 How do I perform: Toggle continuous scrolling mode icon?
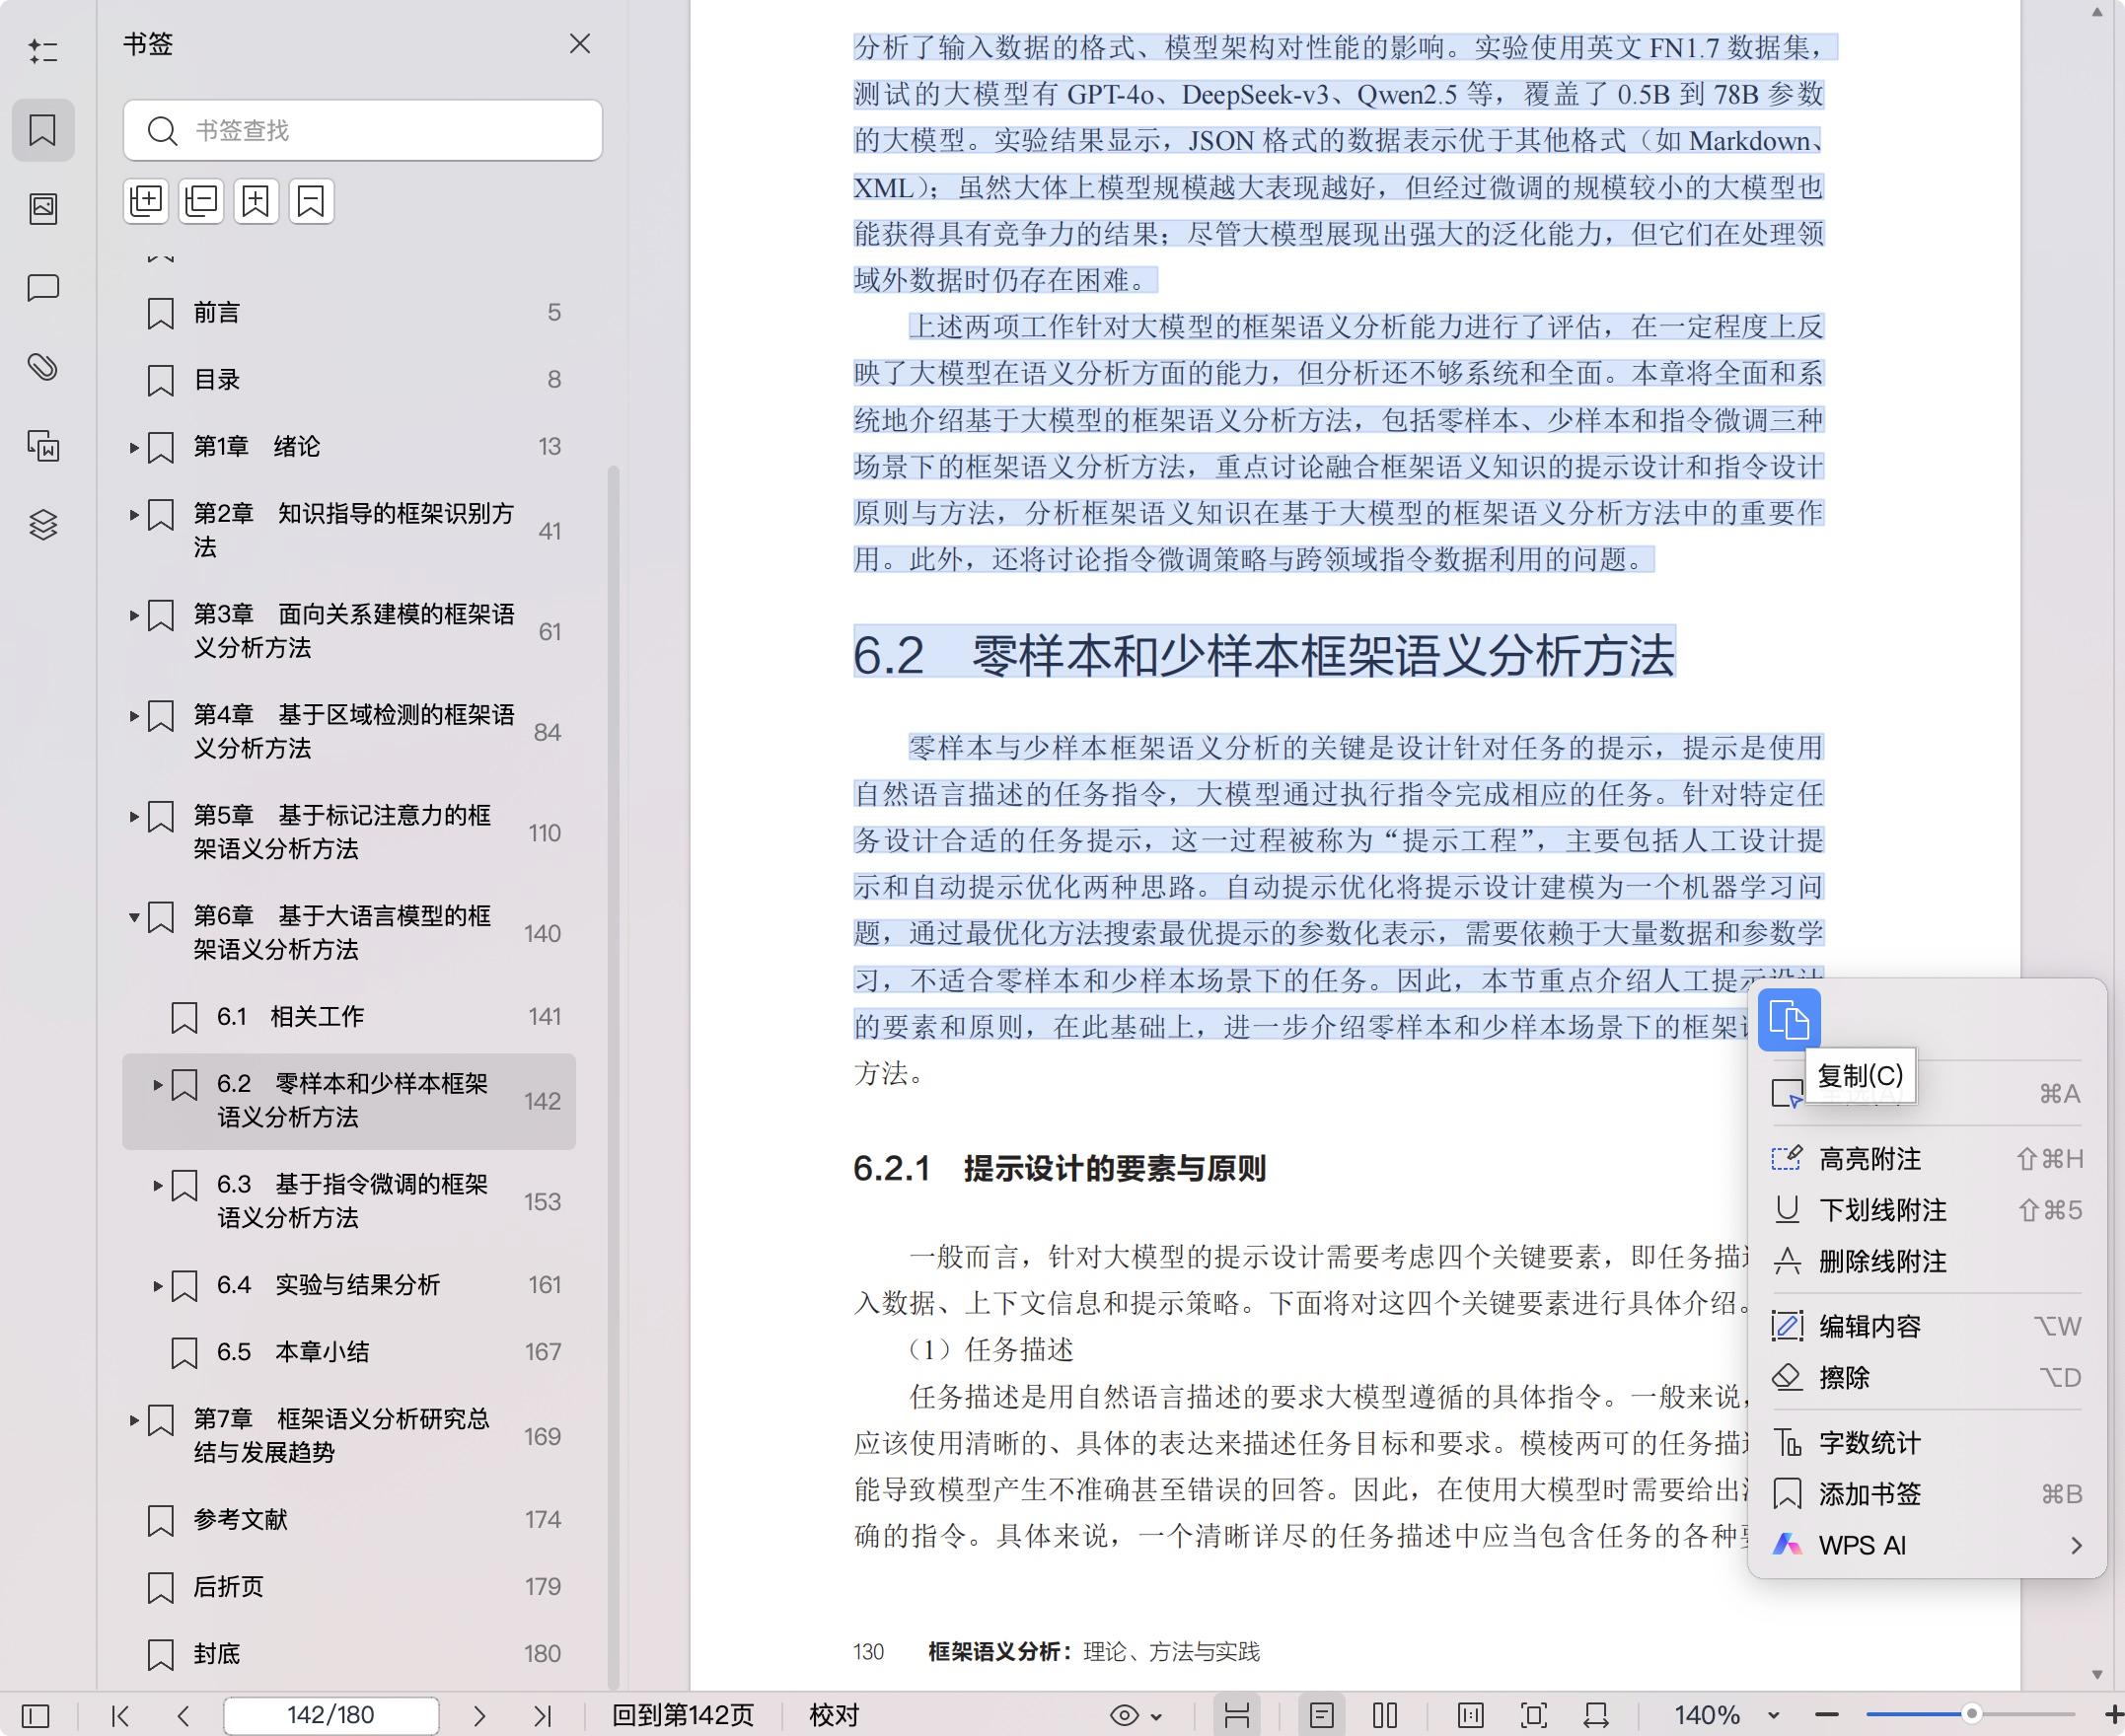(x=1237, y=1716)
